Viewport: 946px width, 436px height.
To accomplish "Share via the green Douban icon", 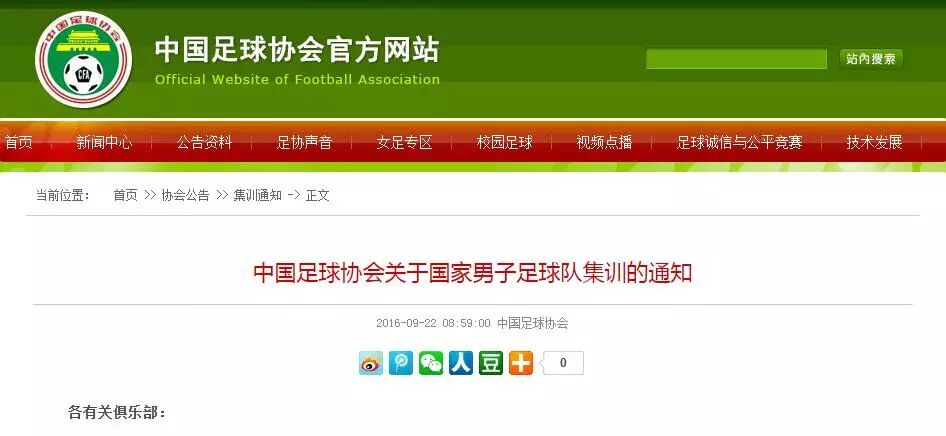I will pyautogui.click(x=491, y=363).
